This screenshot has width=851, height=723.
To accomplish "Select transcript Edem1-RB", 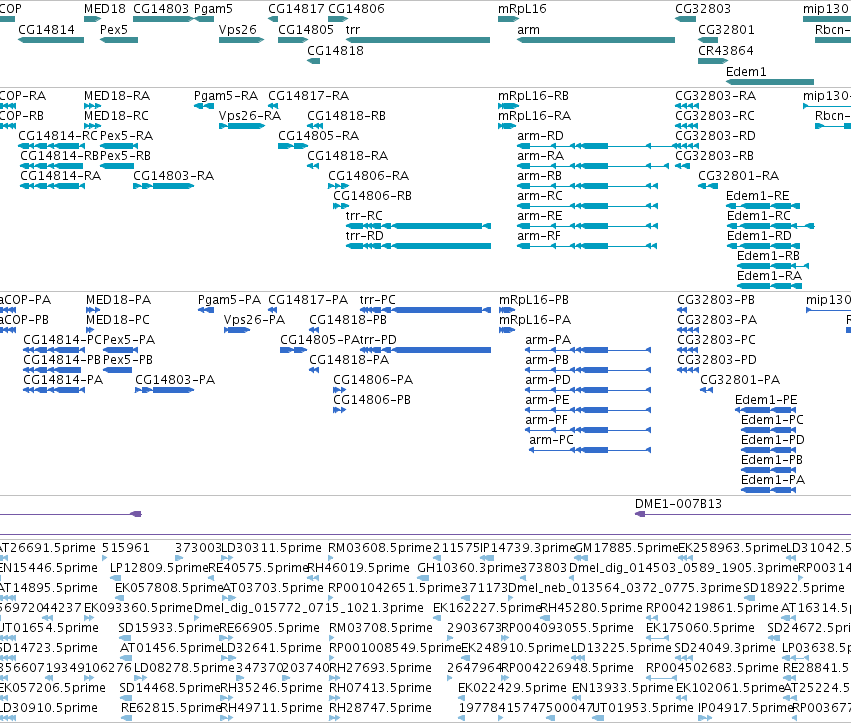I will (769, 256).
